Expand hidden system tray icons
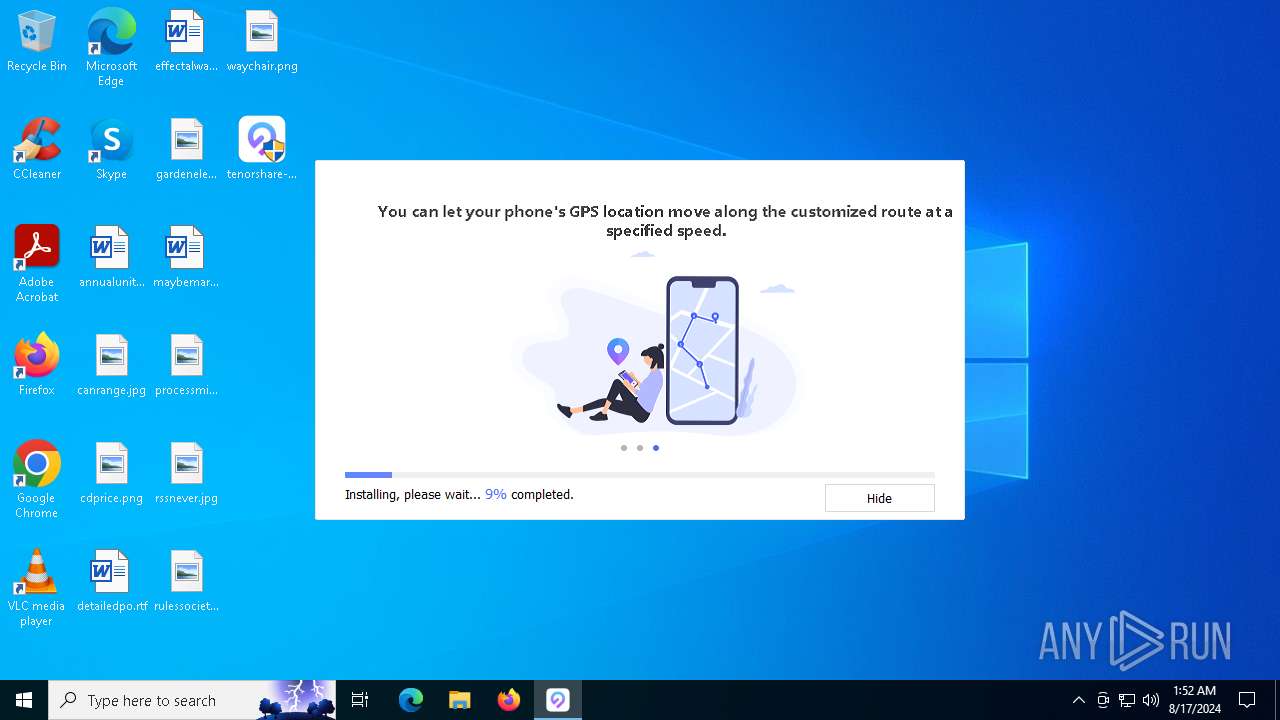This screenshot has height=720, width=1280. 1078,700
